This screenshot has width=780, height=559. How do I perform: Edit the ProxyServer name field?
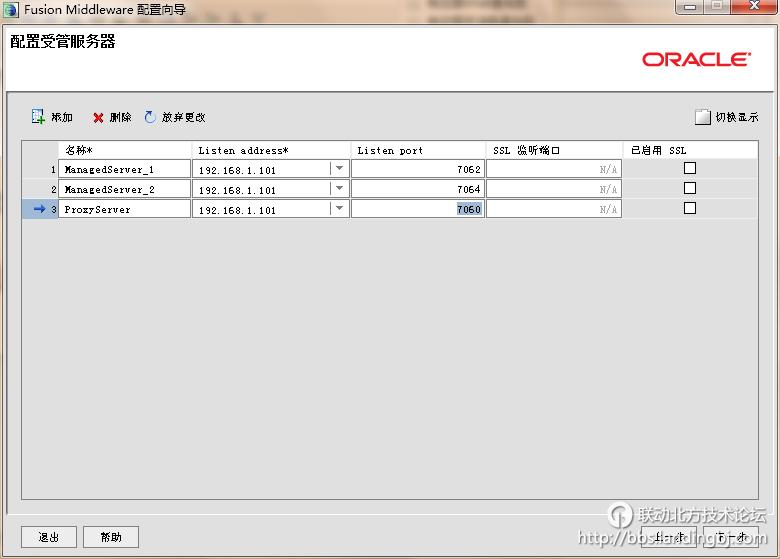pos(124,209)
